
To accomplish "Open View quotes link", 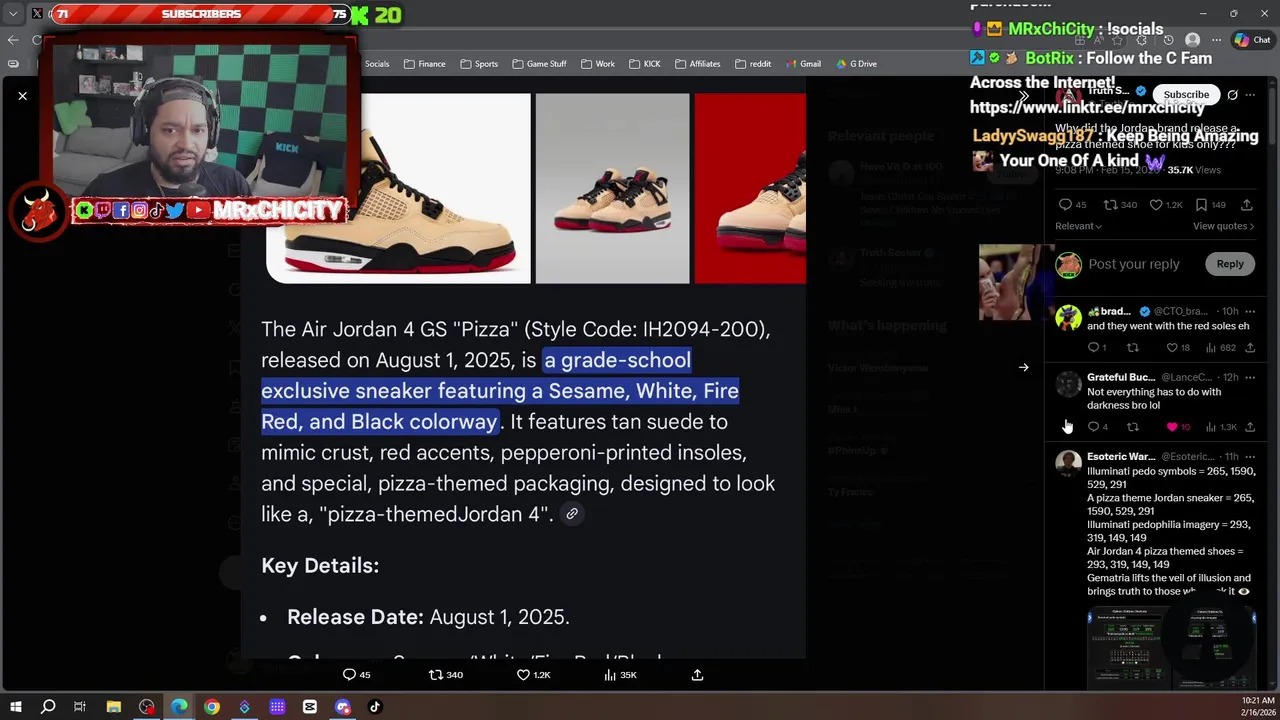I will tap(1223, 226).
